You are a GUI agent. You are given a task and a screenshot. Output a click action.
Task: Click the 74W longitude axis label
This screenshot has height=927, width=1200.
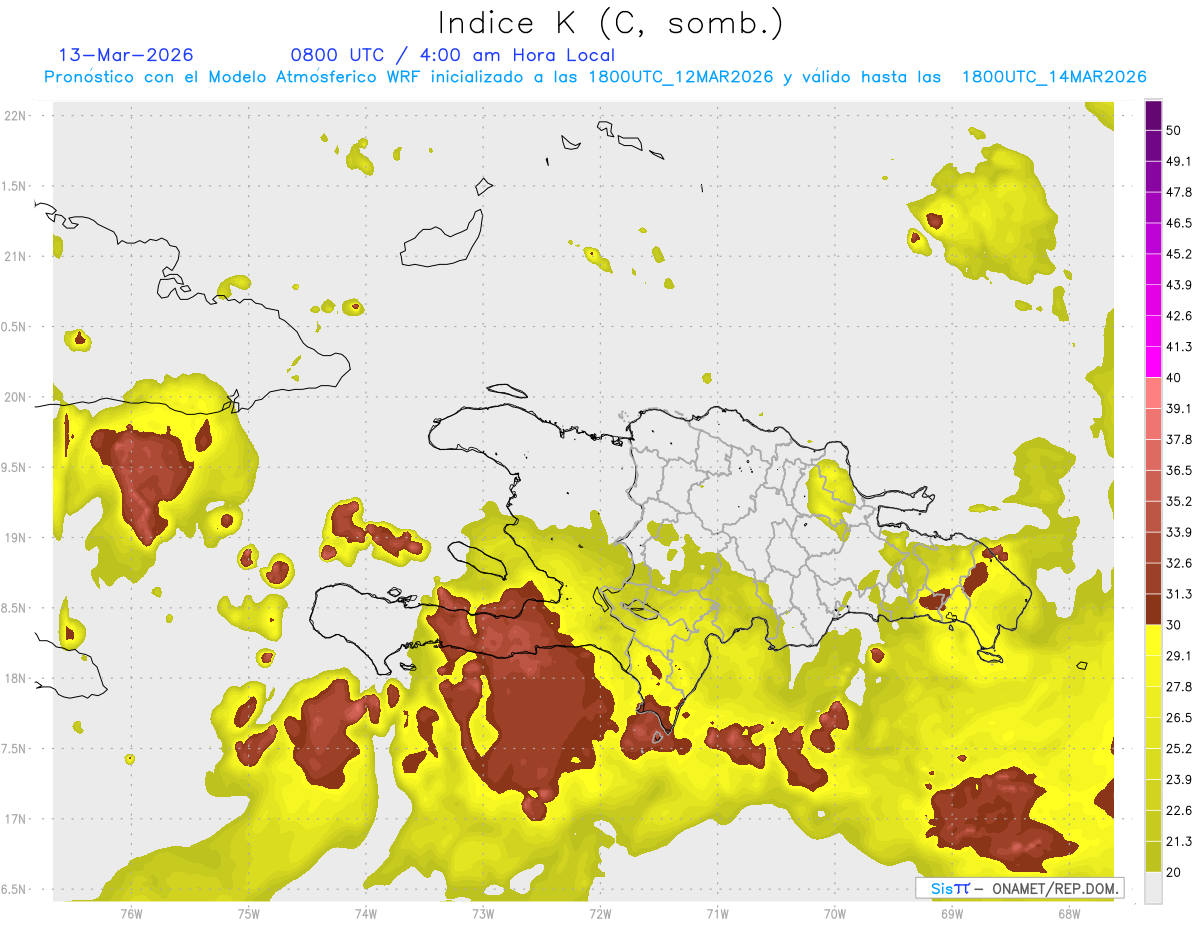pos(366,913)
